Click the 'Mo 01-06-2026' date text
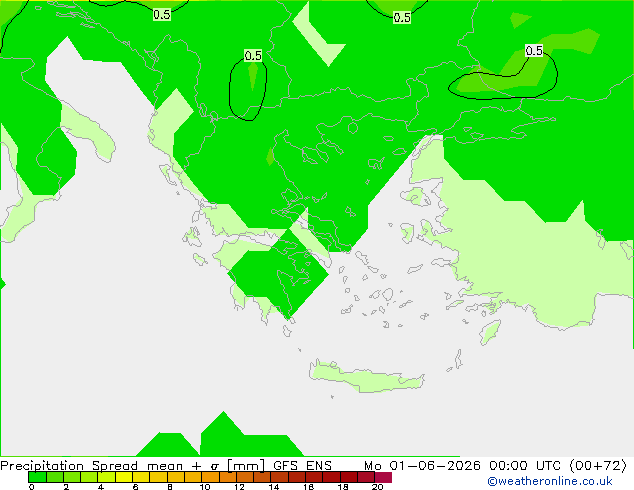This screenshot has height=490, width=634. 423,465
